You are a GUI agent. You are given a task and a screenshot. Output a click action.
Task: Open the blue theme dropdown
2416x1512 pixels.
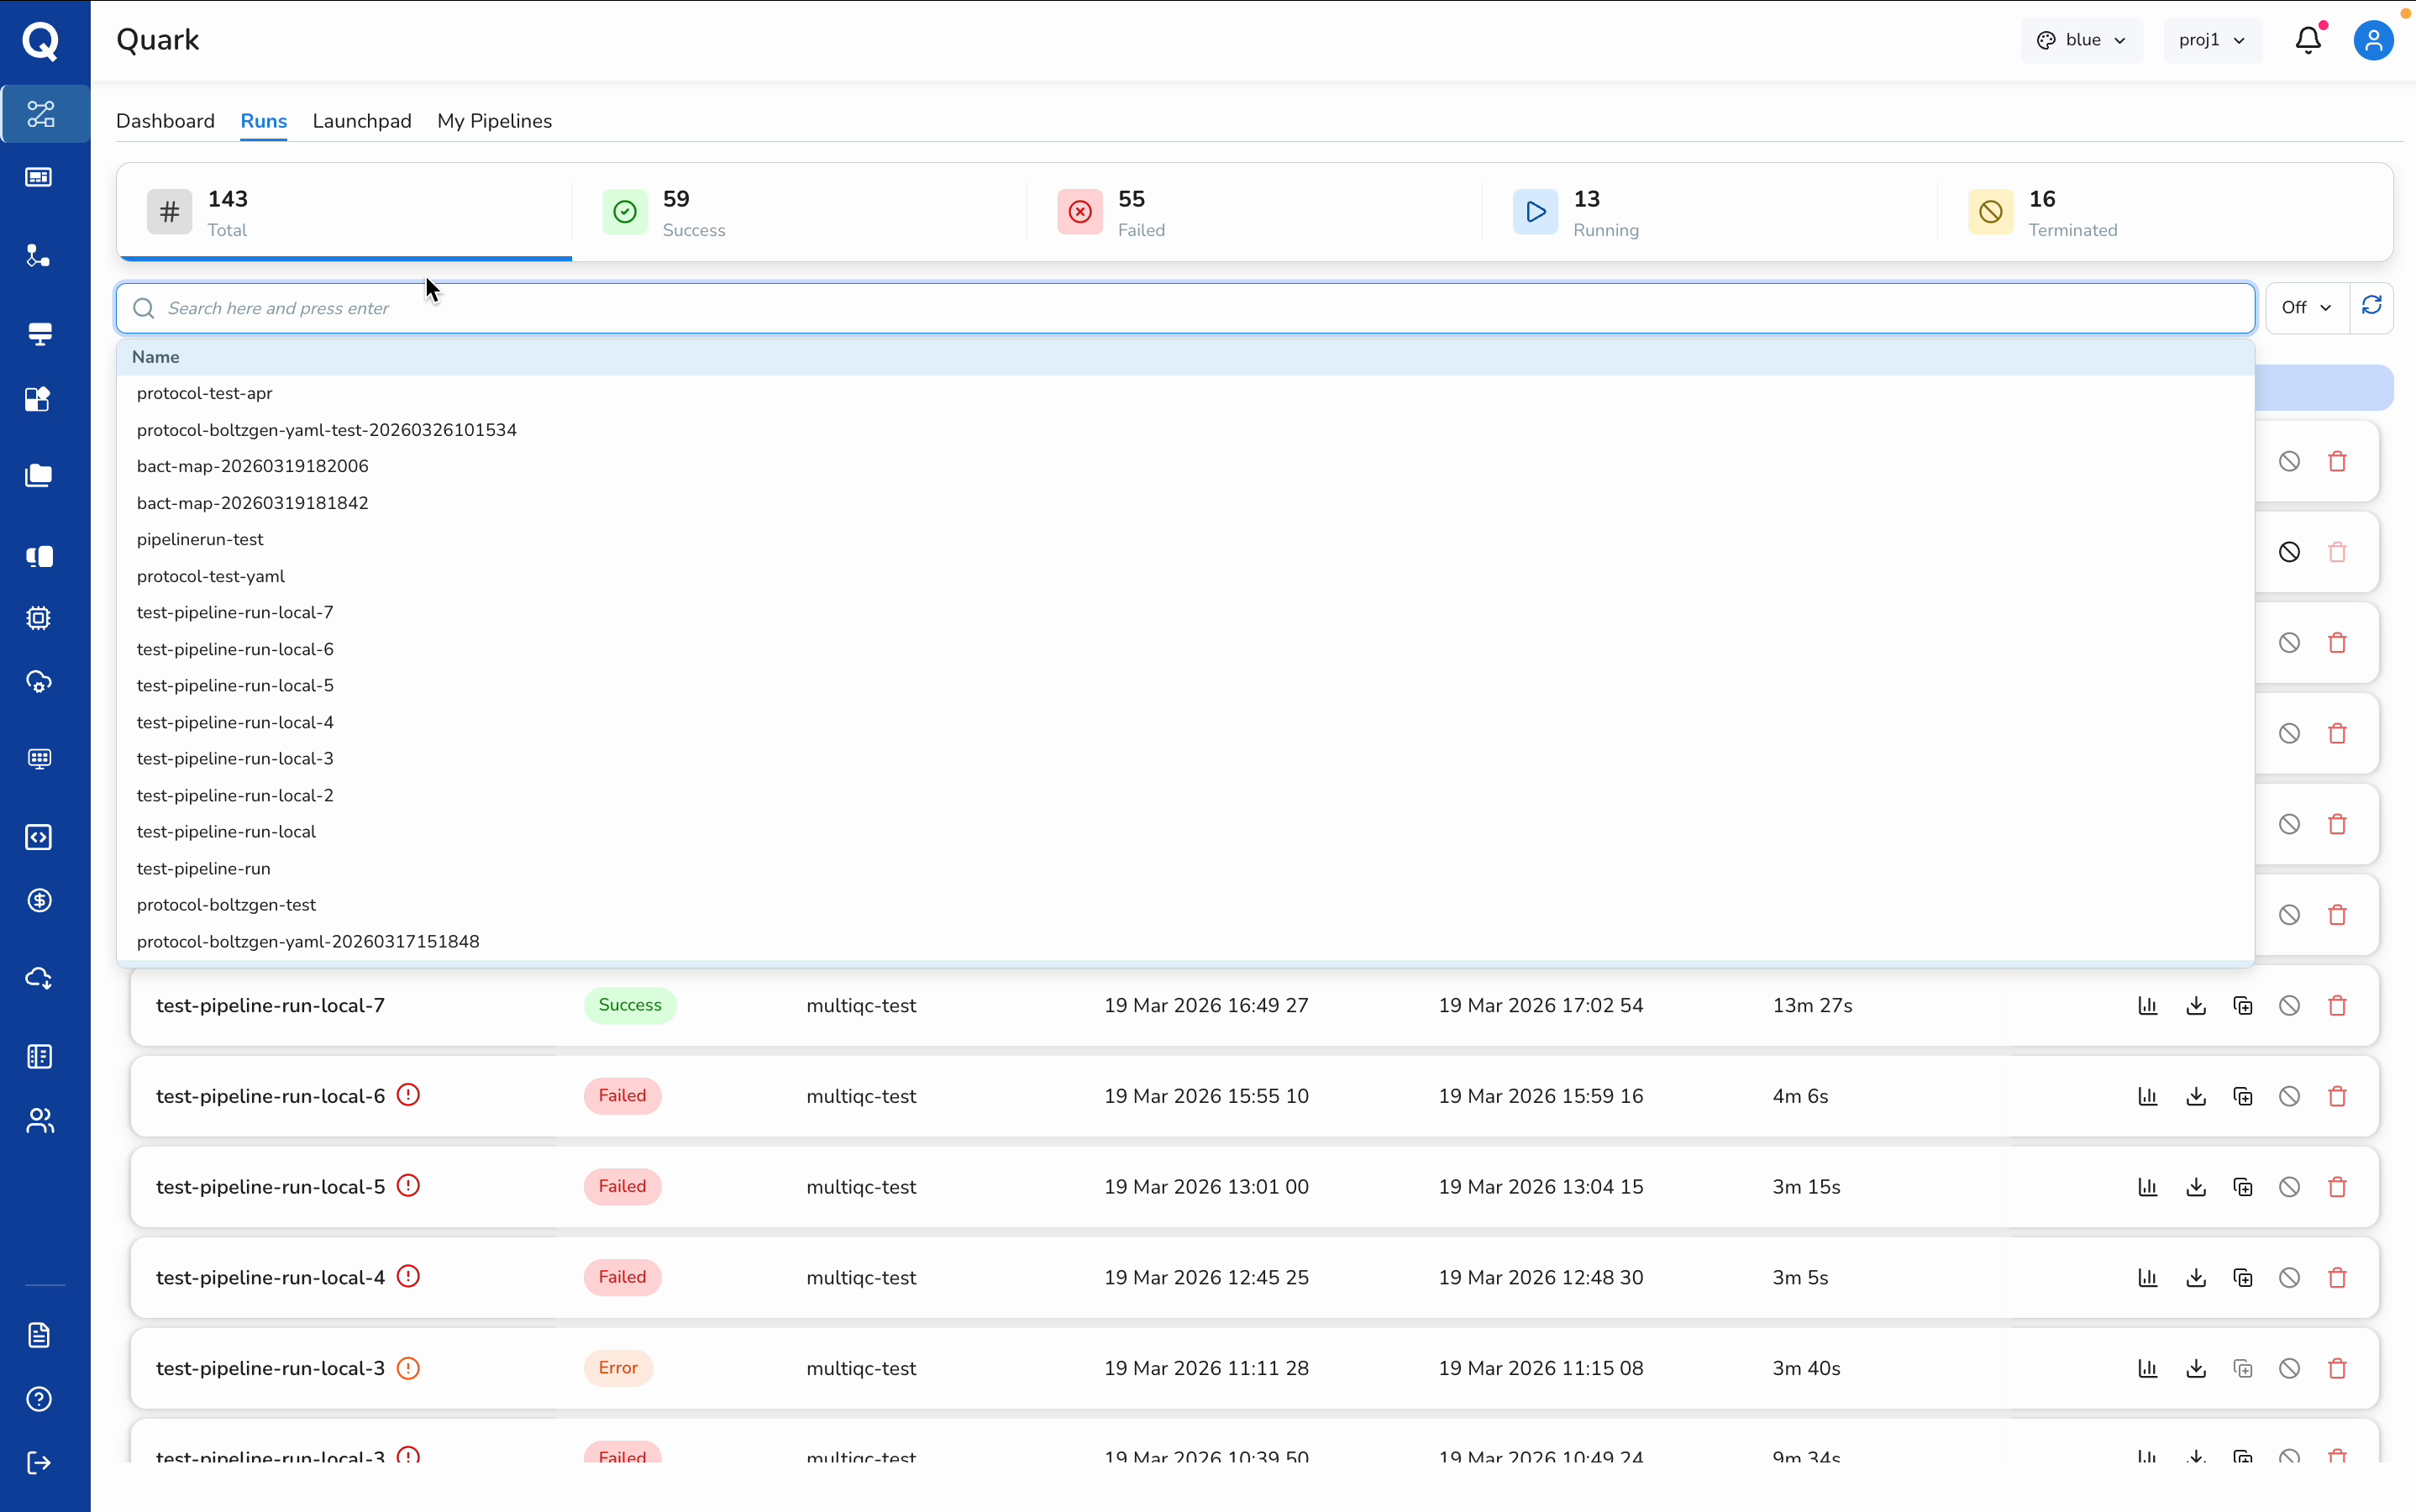pos(2082,40)
